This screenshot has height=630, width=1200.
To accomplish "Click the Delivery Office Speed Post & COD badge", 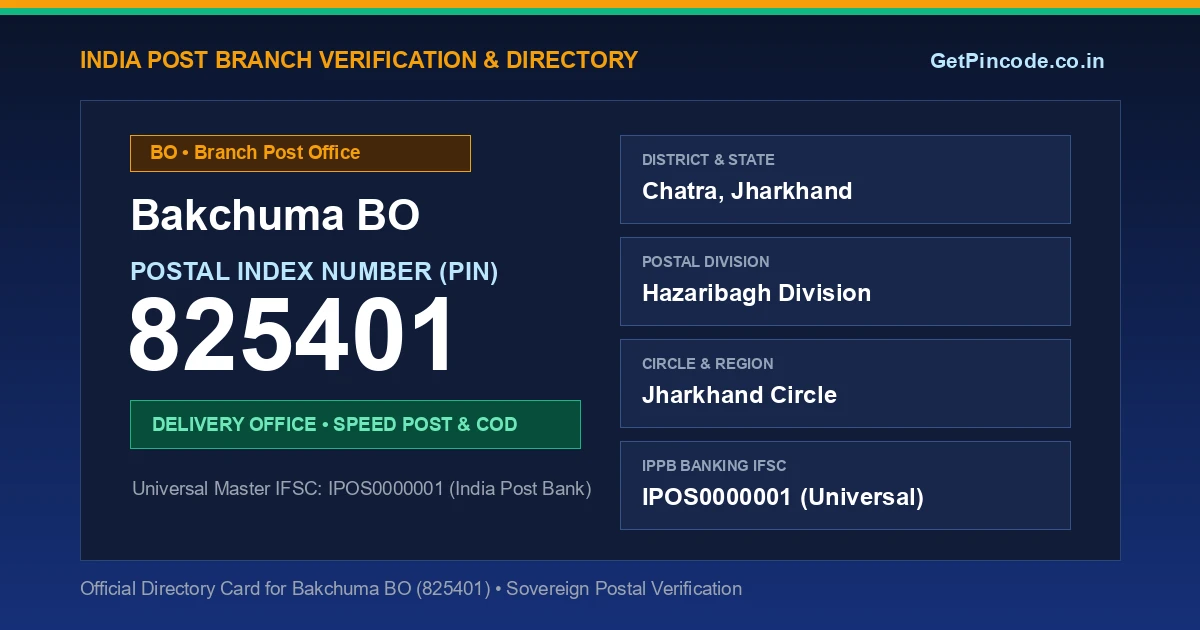I will click(355, 424).
